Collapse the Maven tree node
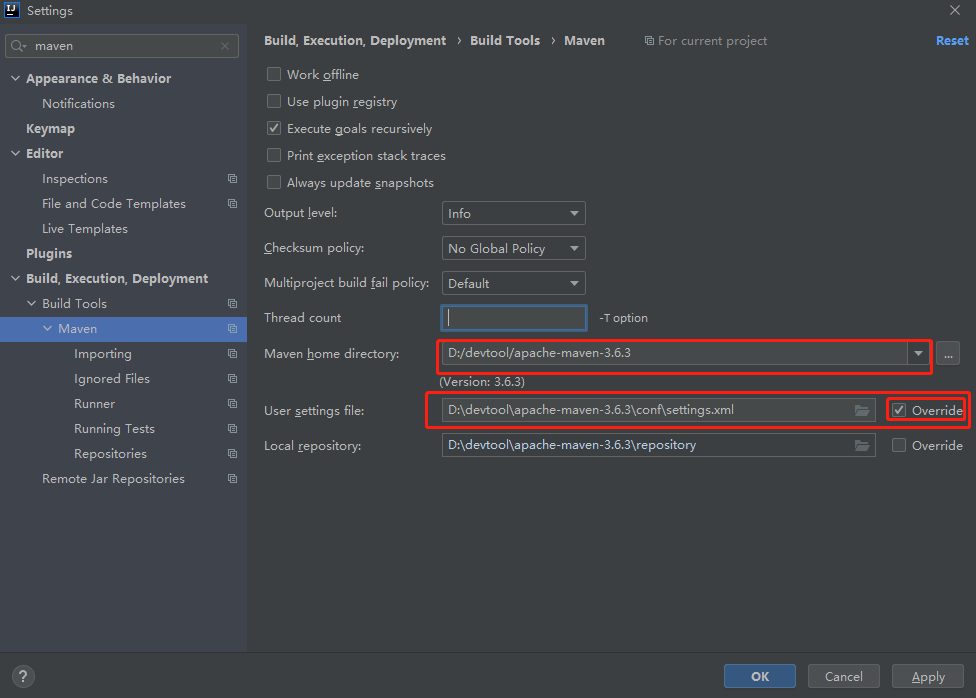The image size is (976, 698). coord(48,328)
